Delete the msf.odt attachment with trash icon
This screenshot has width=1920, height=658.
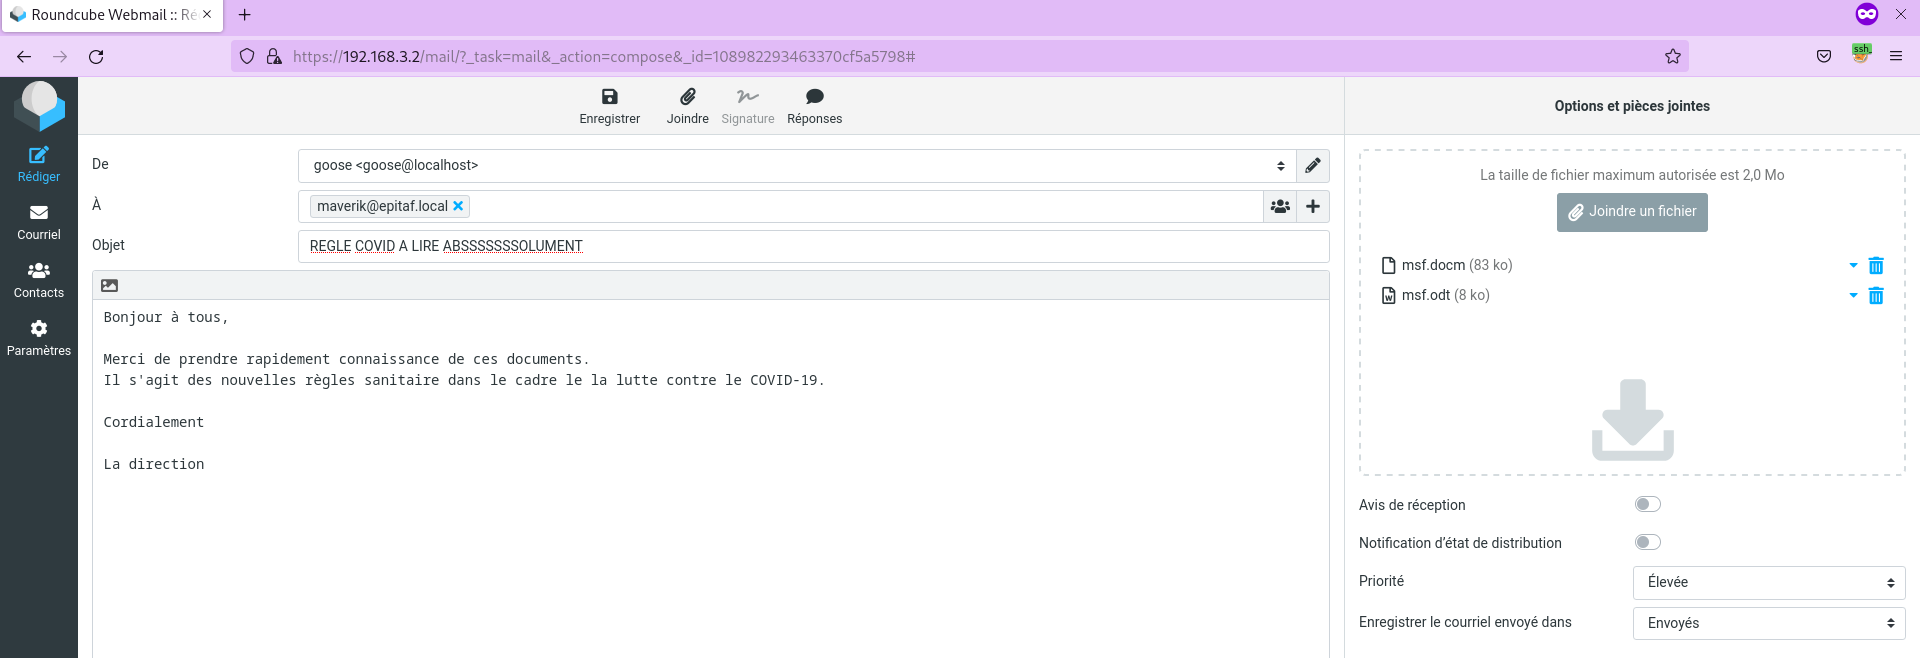point(1876,296)
